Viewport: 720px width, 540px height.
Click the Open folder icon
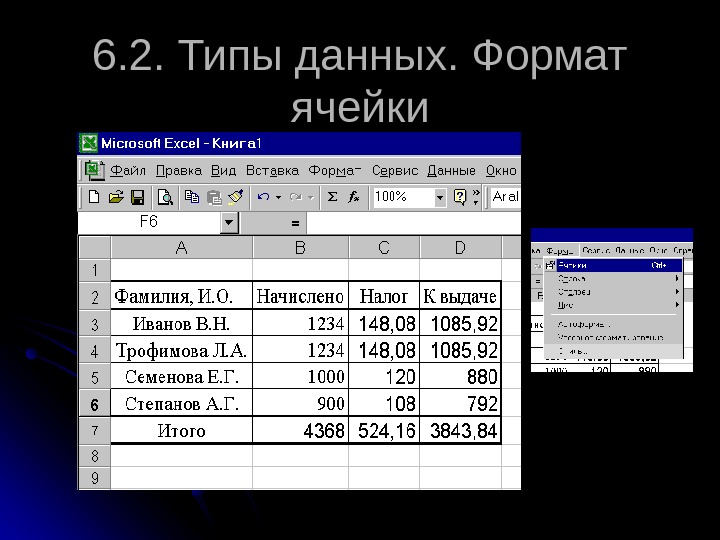[x=116, y=197]
